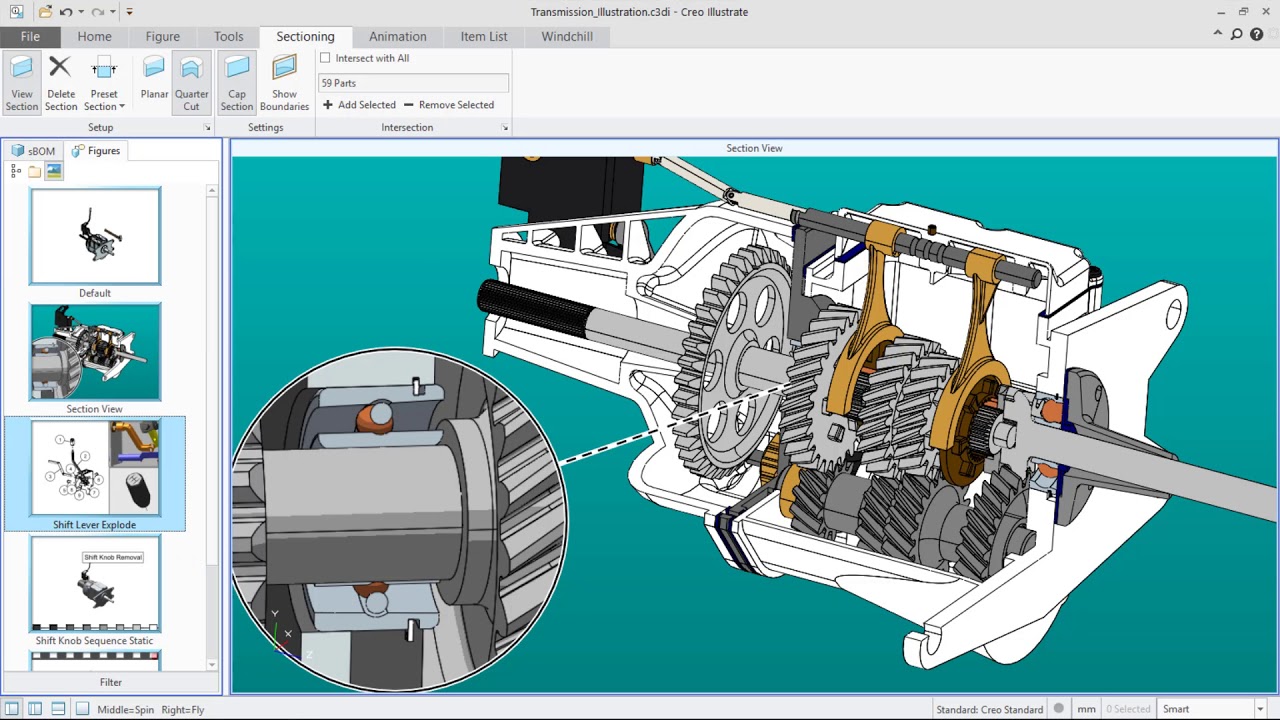Activate the Quarter Cut tool
Screen dimensions: 1280x720
click(191, 83)
